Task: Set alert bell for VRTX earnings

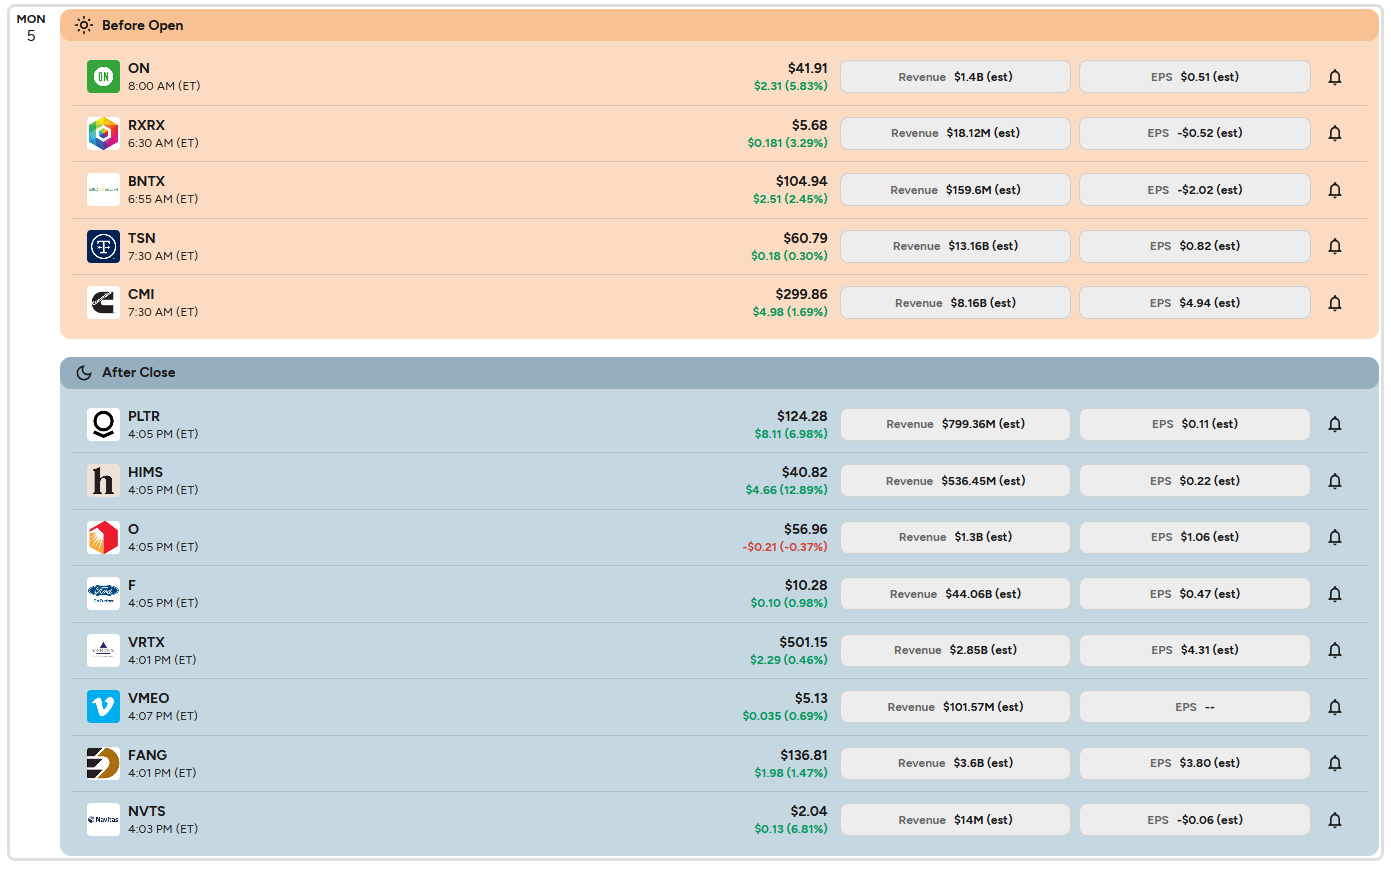Action: pos(1334,650)
